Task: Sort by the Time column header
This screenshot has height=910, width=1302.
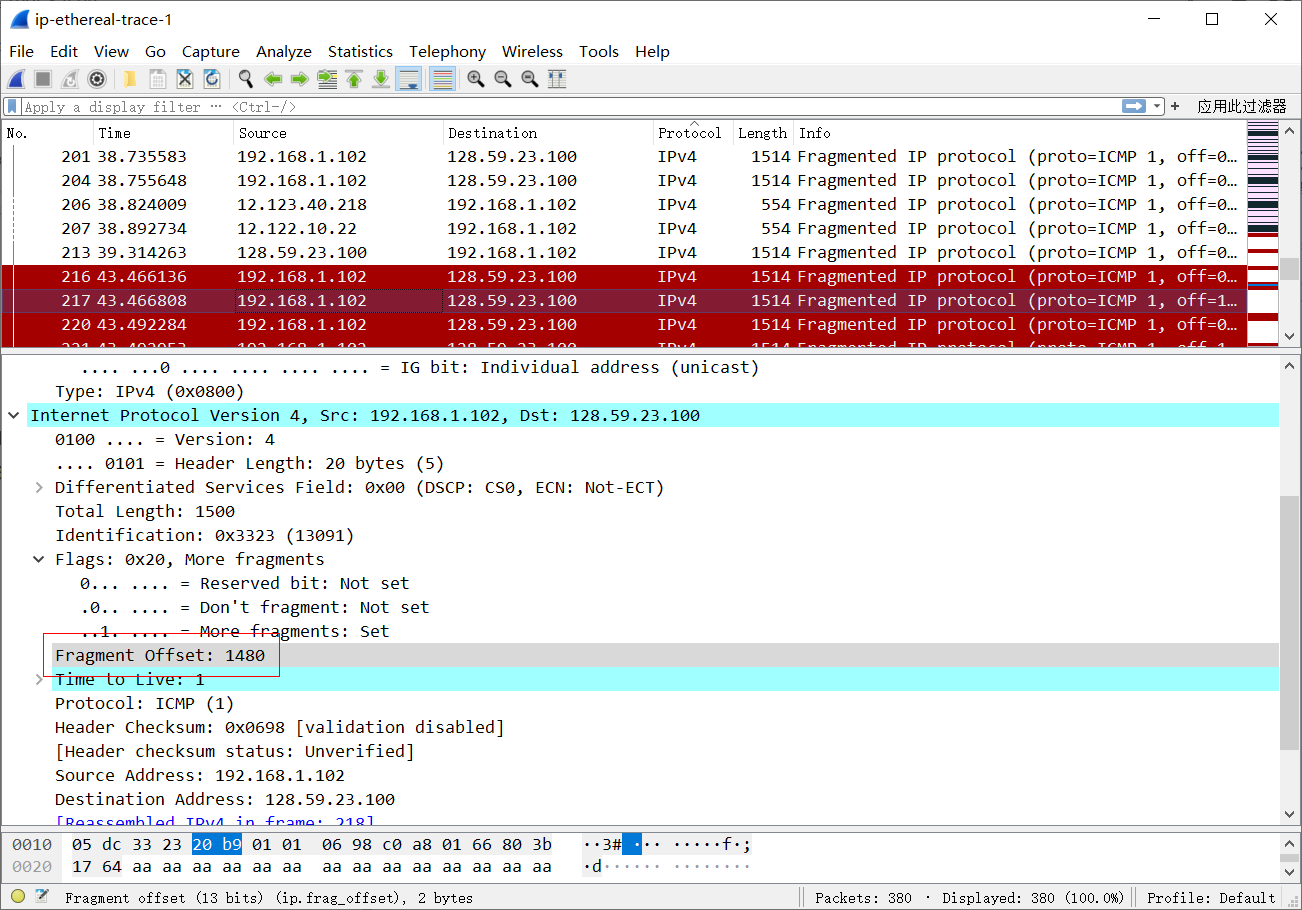Action: [164, 133]
